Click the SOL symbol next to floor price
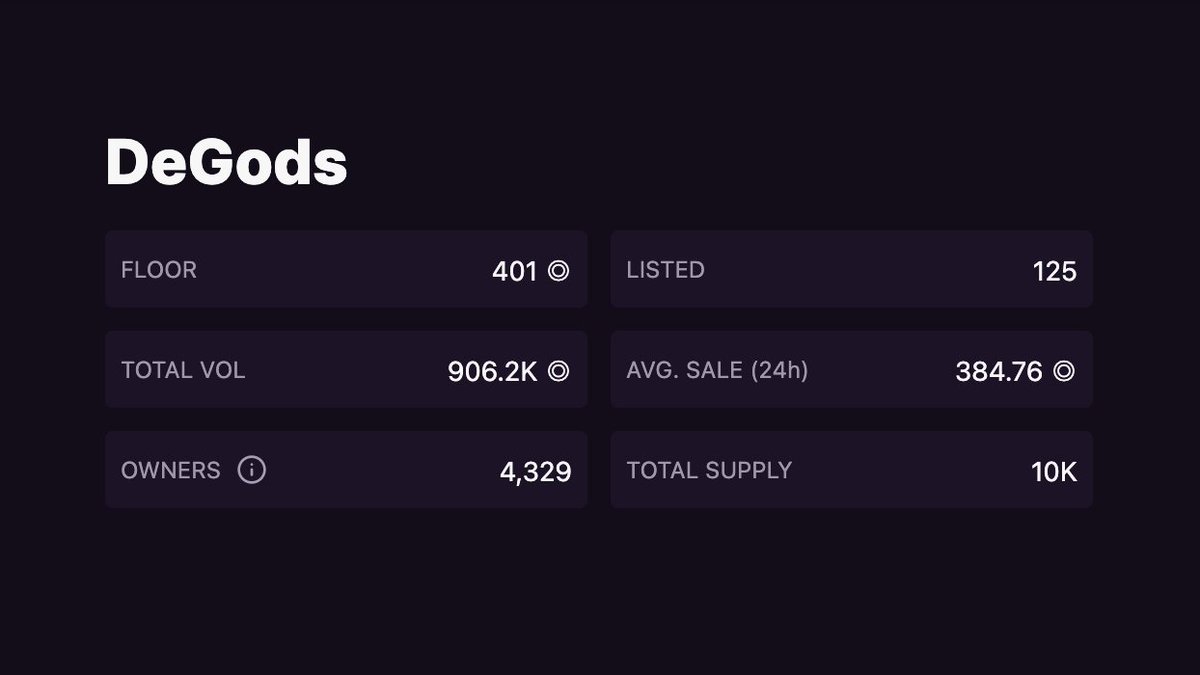1200x675 pixels. coord(558,270)
